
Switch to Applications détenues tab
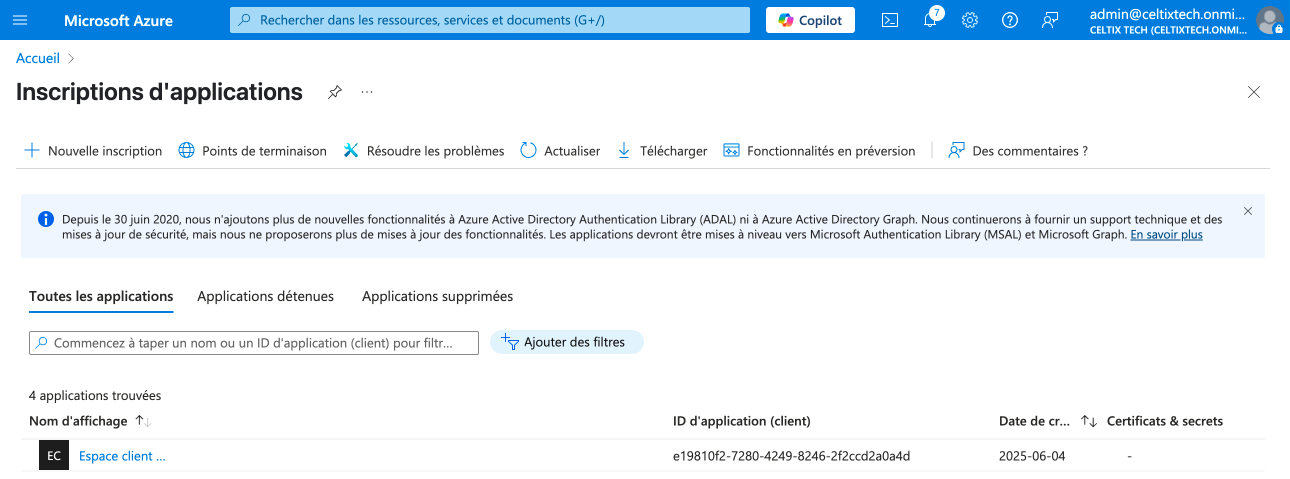click(265, 296)
